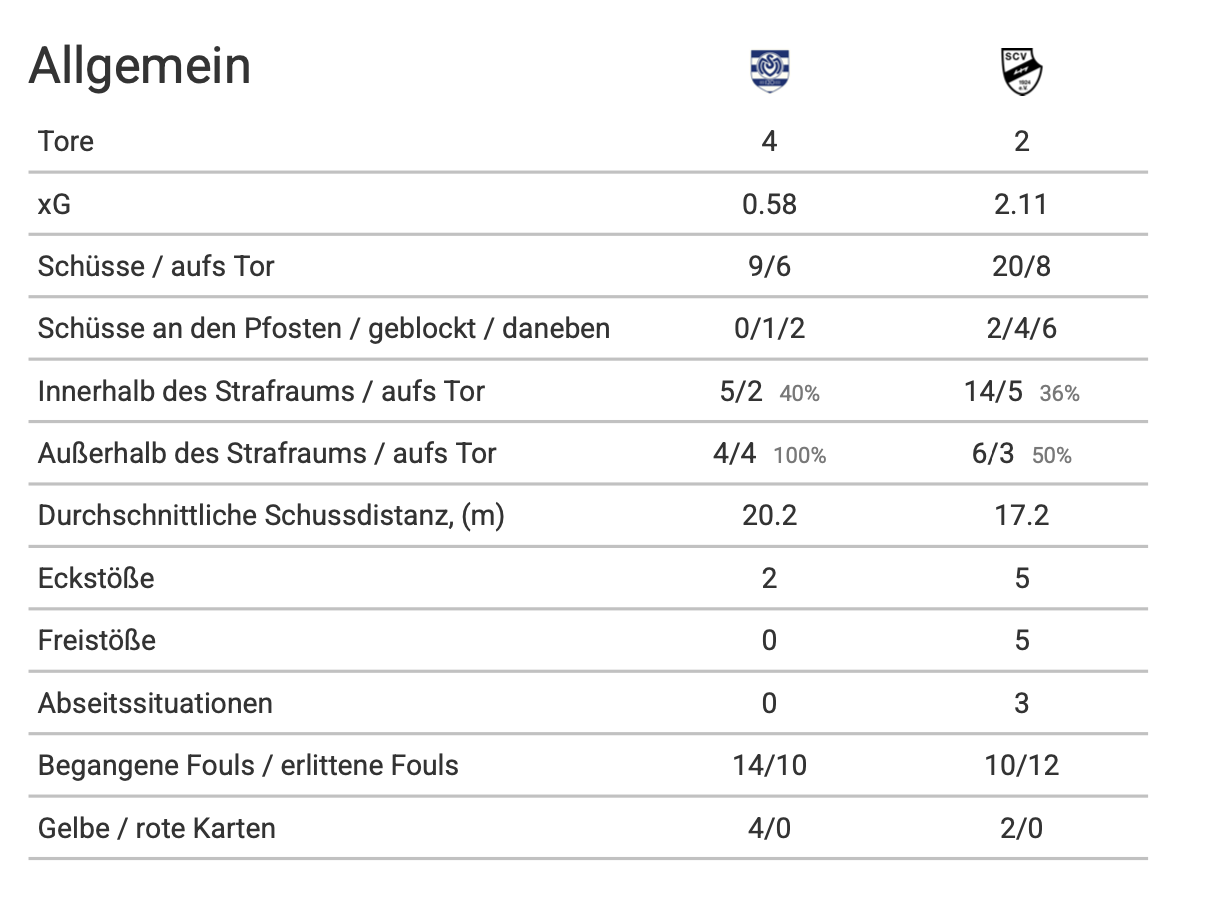Click the MSV Duisburg team crest
This screenshot has height=898, width=1228.
tap(769, 71)
